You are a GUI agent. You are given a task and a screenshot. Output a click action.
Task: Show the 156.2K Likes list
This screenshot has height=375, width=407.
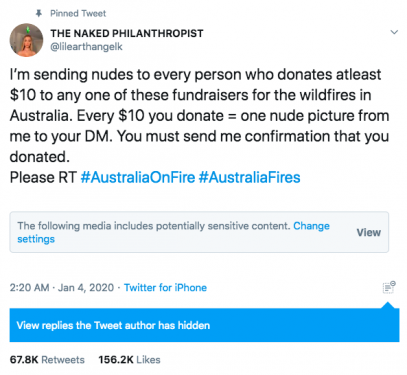tap(129, 360)
